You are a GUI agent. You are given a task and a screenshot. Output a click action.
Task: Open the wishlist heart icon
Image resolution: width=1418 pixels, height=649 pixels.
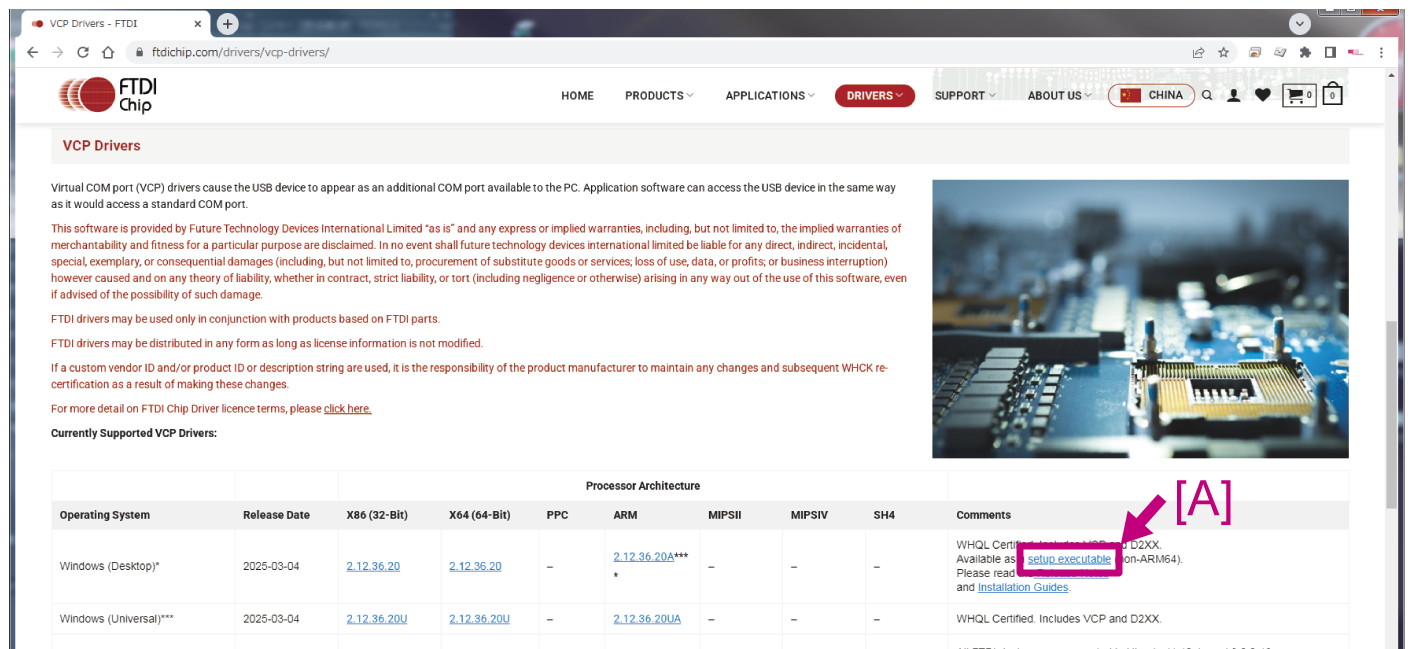1263,96
